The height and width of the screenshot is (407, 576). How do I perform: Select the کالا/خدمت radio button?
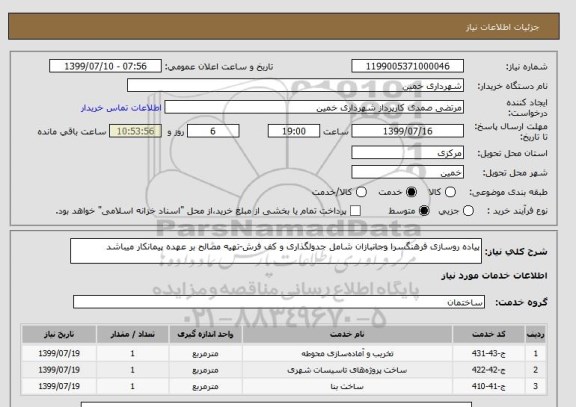pos(361,192)
